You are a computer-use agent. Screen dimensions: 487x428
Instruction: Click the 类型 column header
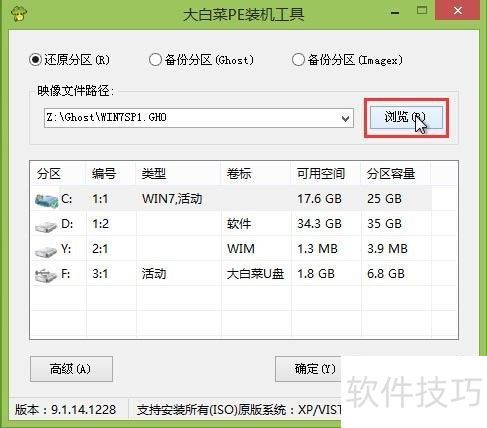click(154, 174)
